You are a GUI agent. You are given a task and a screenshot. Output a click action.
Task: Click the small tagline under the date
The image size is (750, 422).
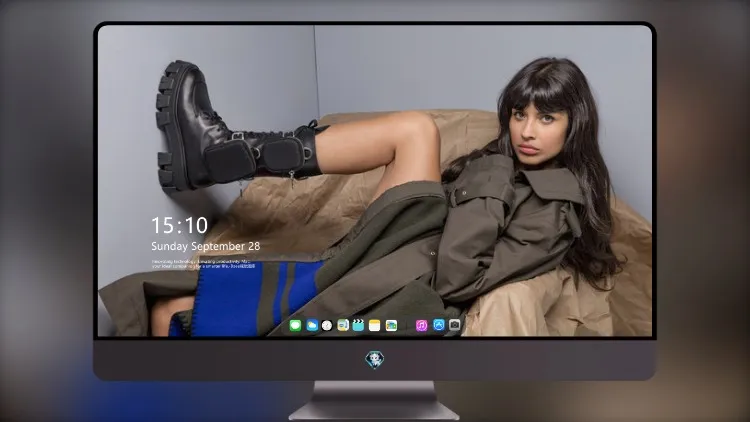point(203,264)
